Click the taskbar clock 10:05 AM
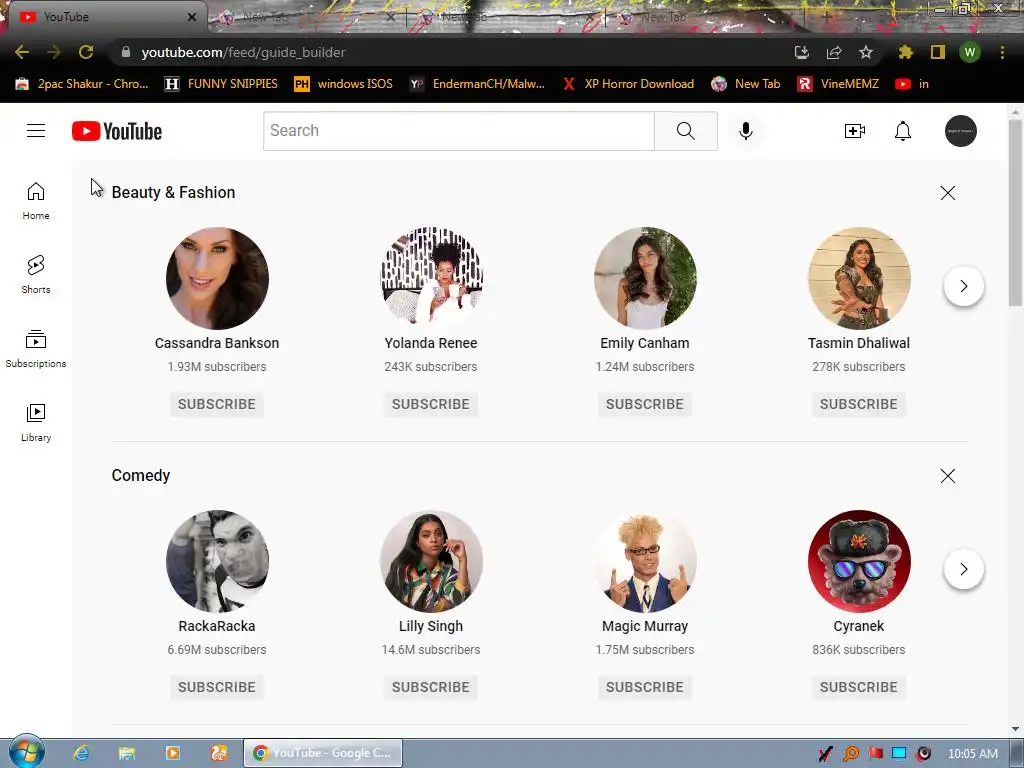The image size is (1024, 768). [x=972, y=754]
